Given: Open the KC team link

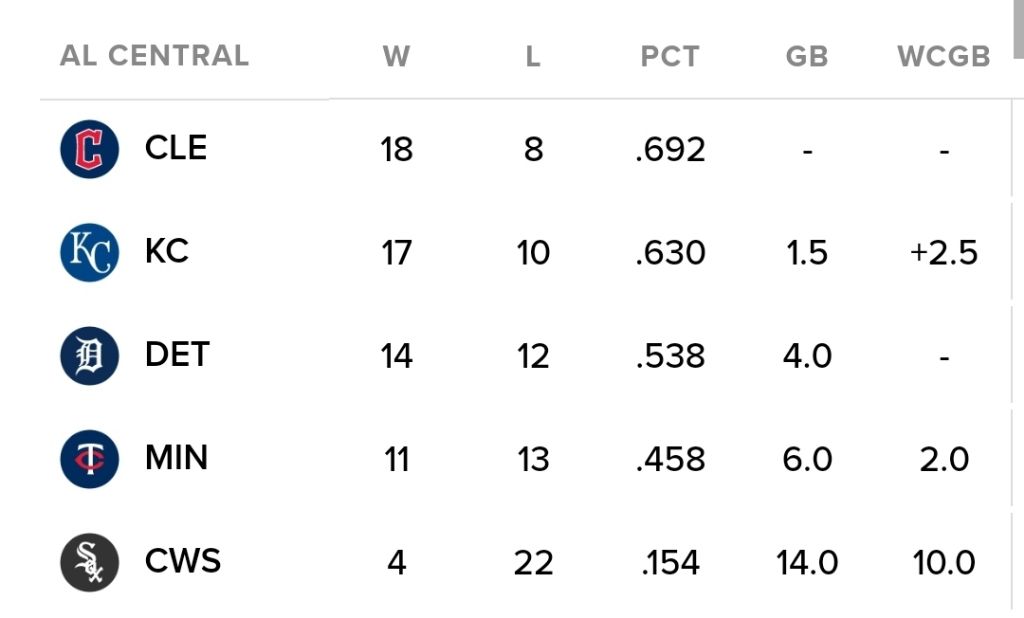Looking at the screenshot, I should click(x=167, y=251).
